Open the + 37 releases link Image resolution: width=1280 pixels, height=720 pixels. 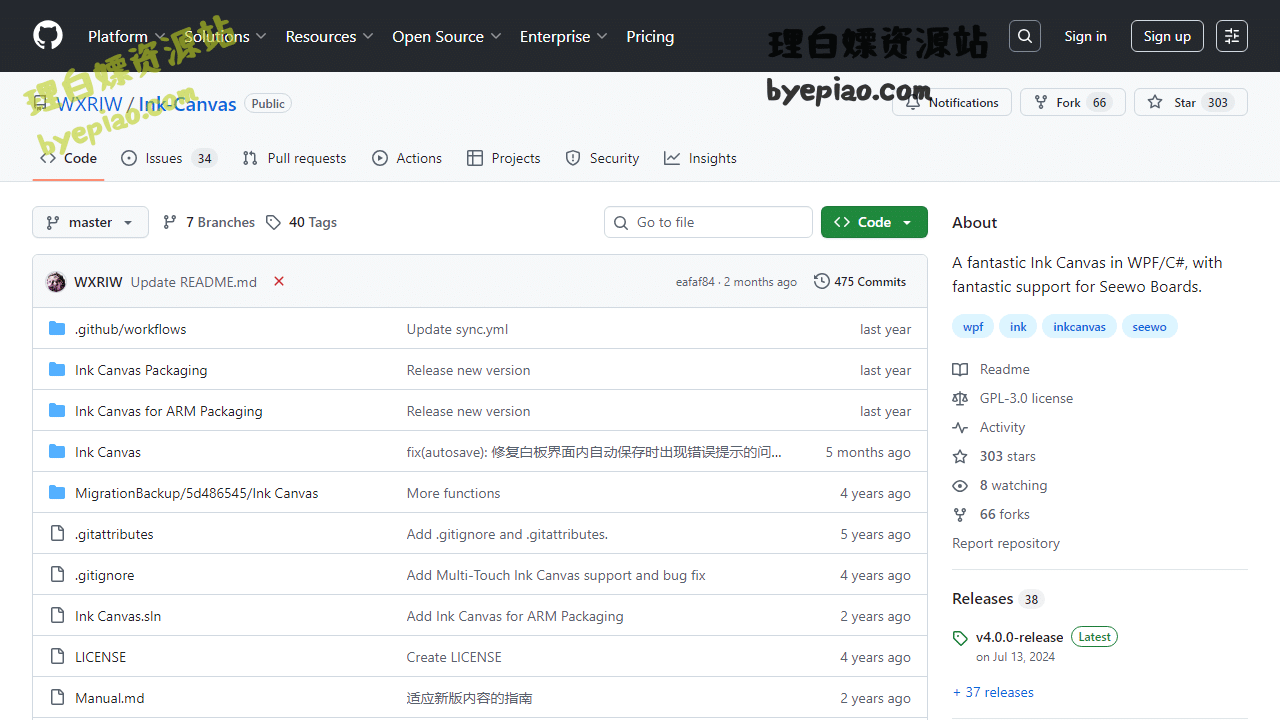993,692
